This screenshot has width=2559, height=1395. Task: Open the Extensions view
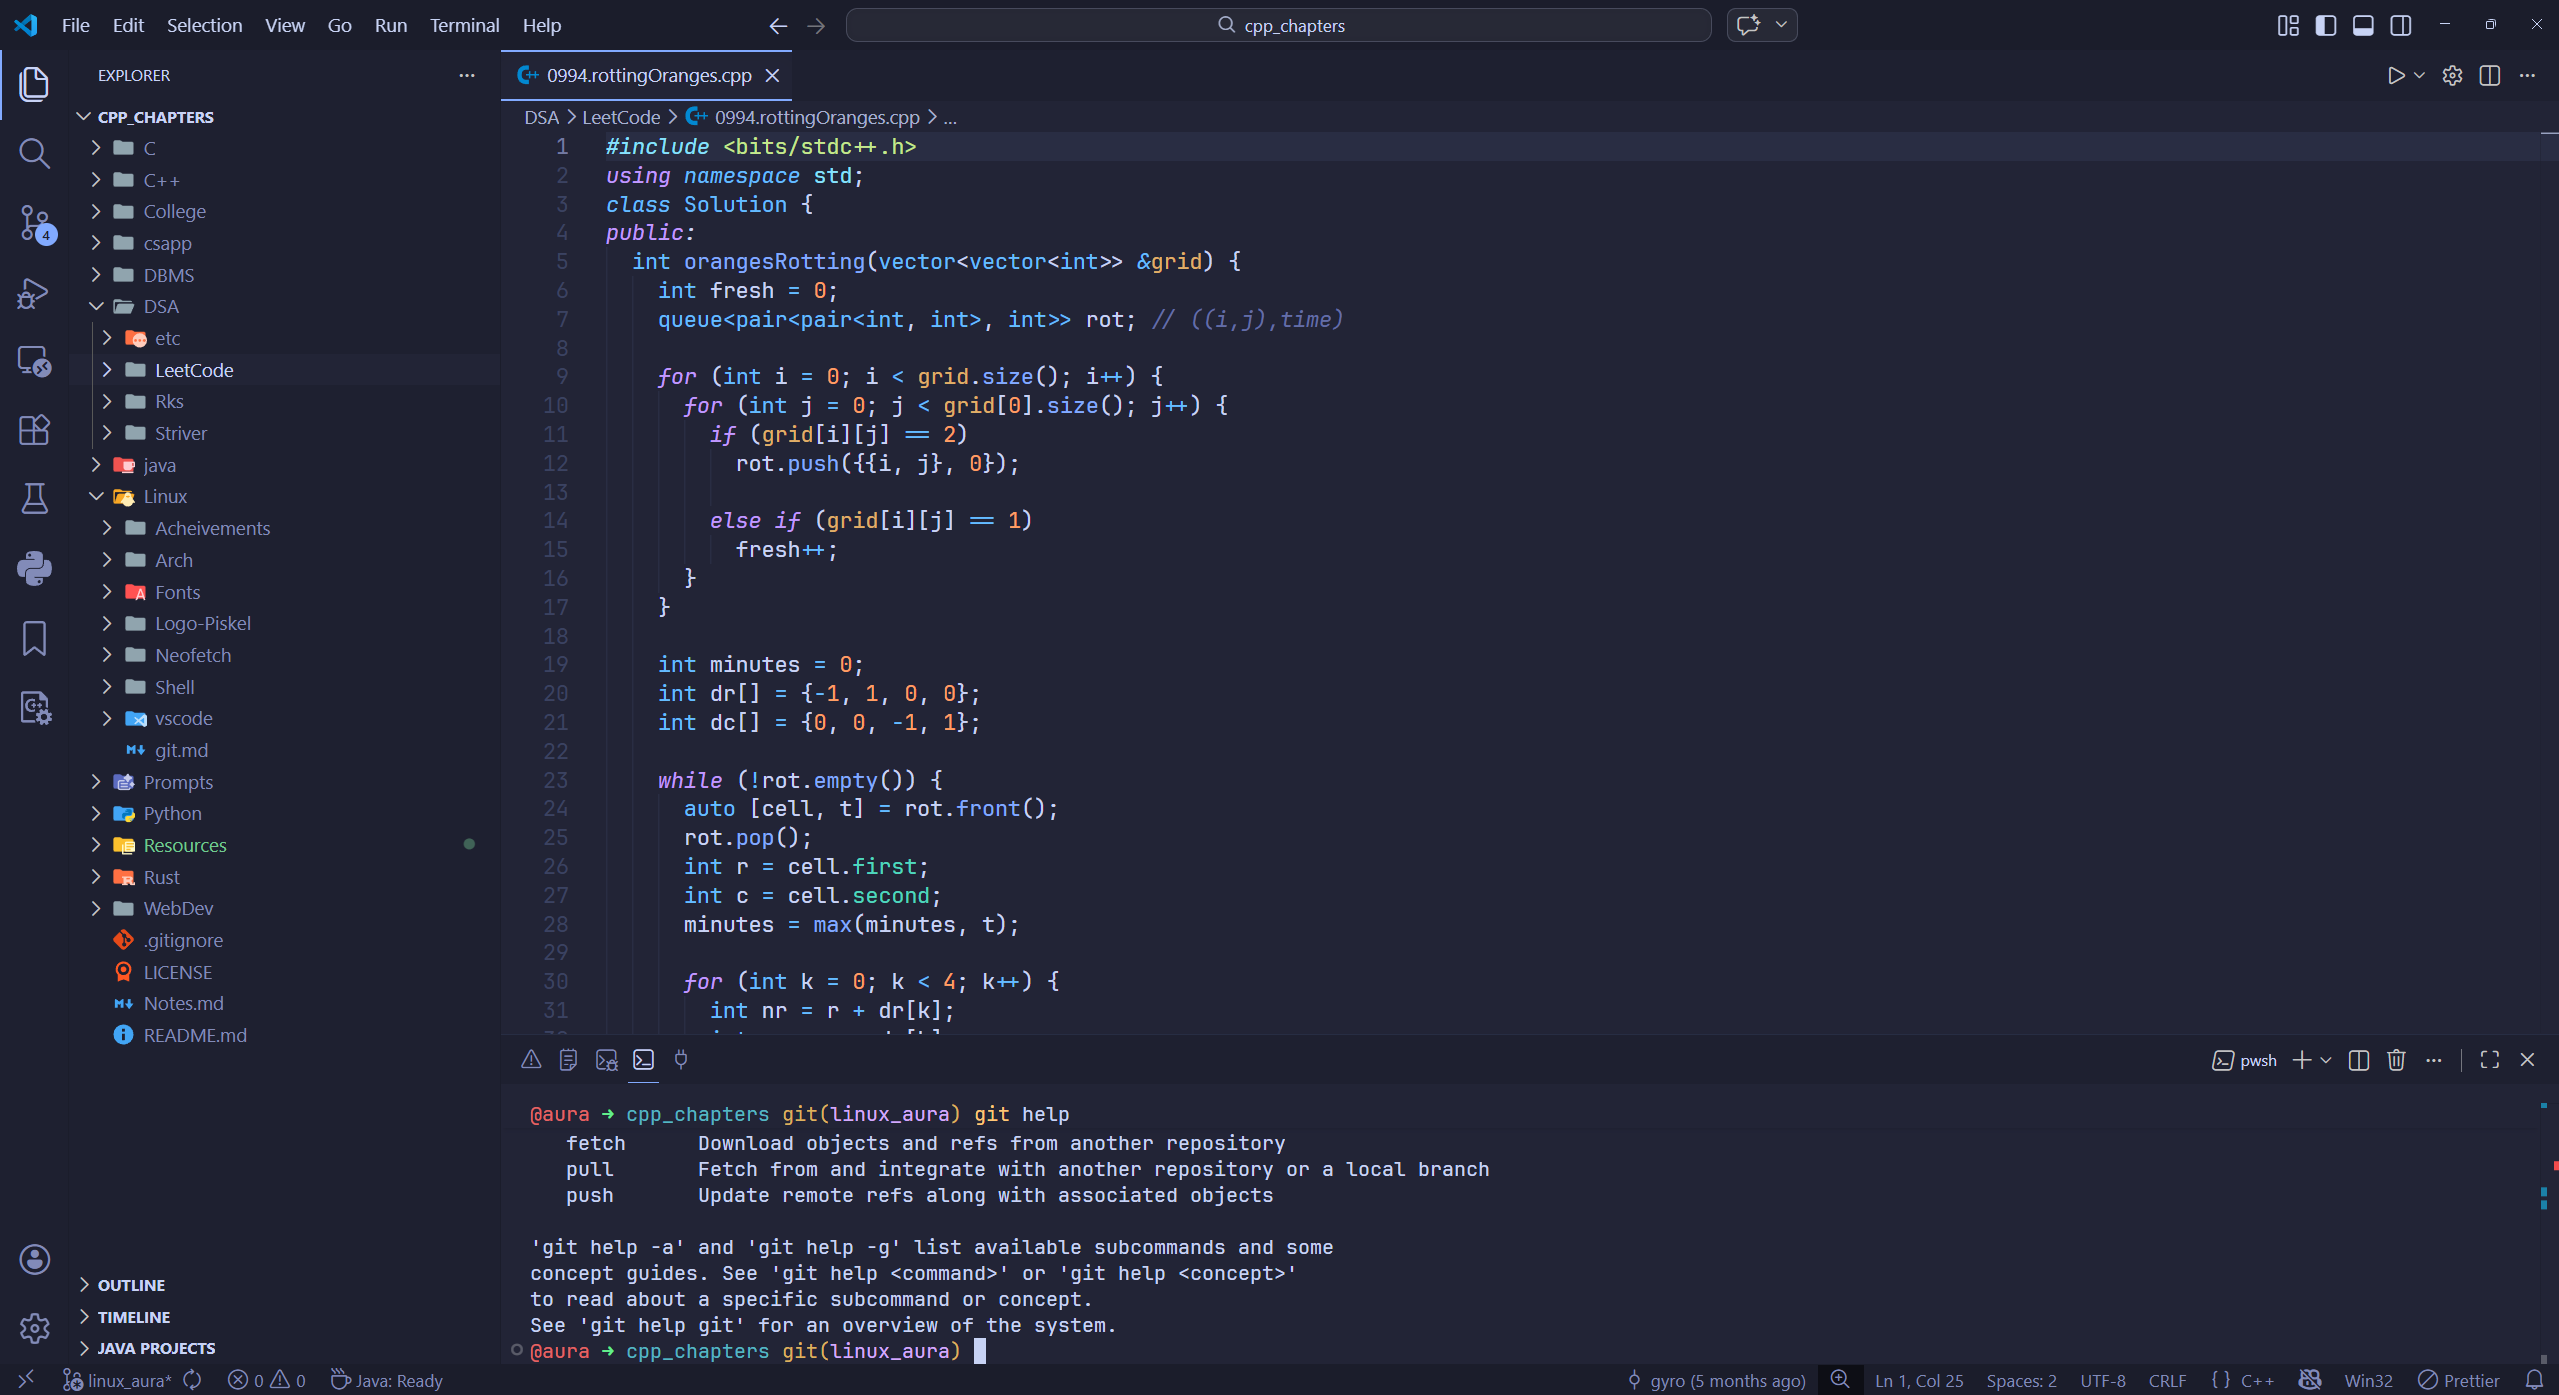(x=34, y=430)
